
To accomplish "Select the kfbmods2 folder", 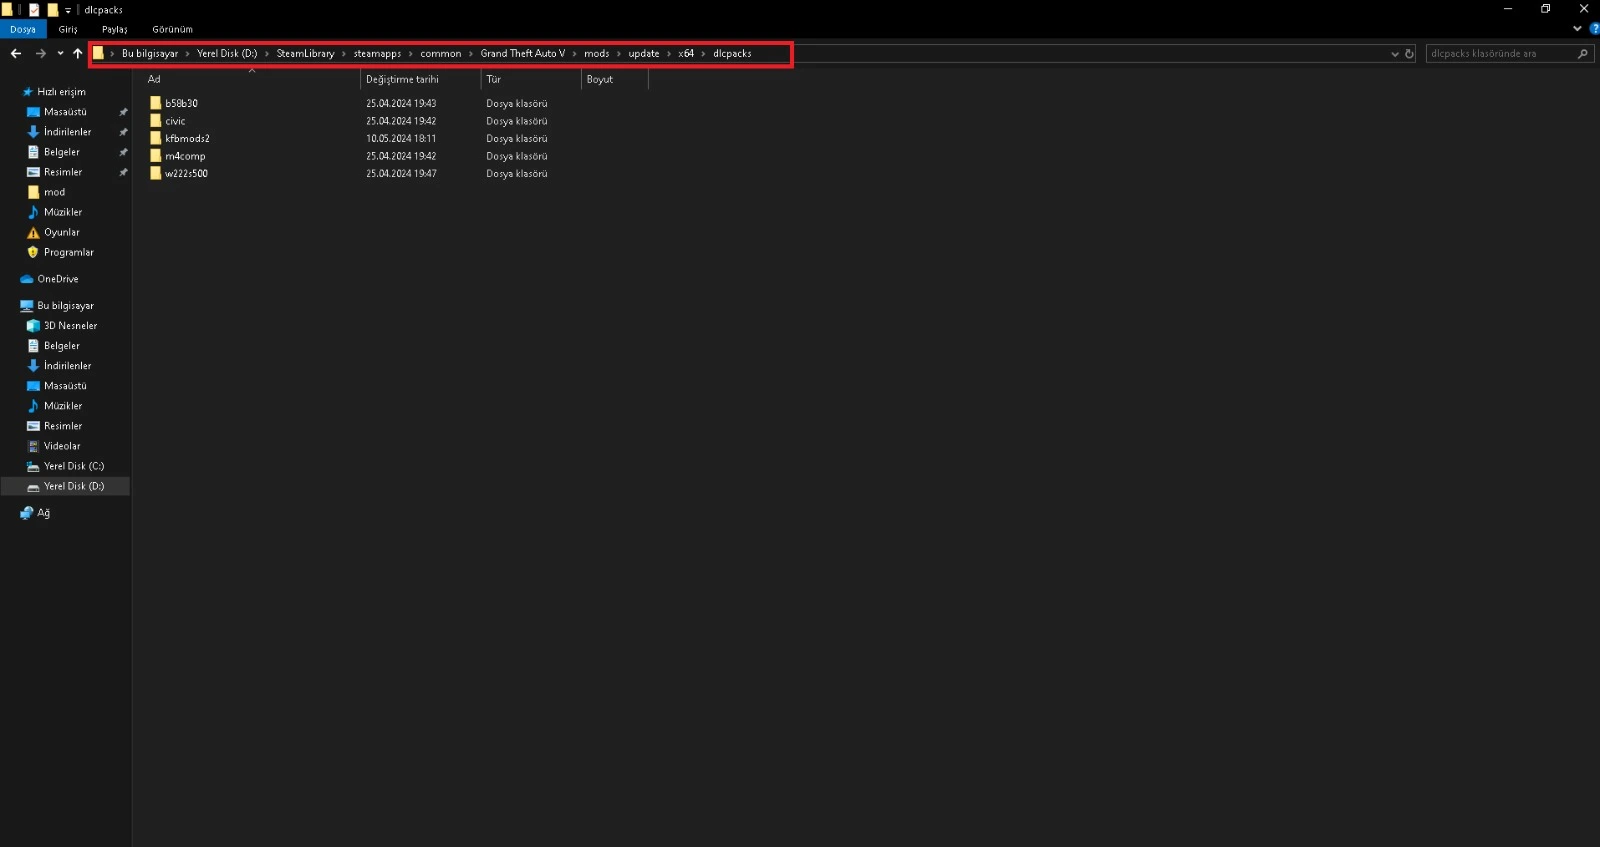I will (x=187, y=139).
